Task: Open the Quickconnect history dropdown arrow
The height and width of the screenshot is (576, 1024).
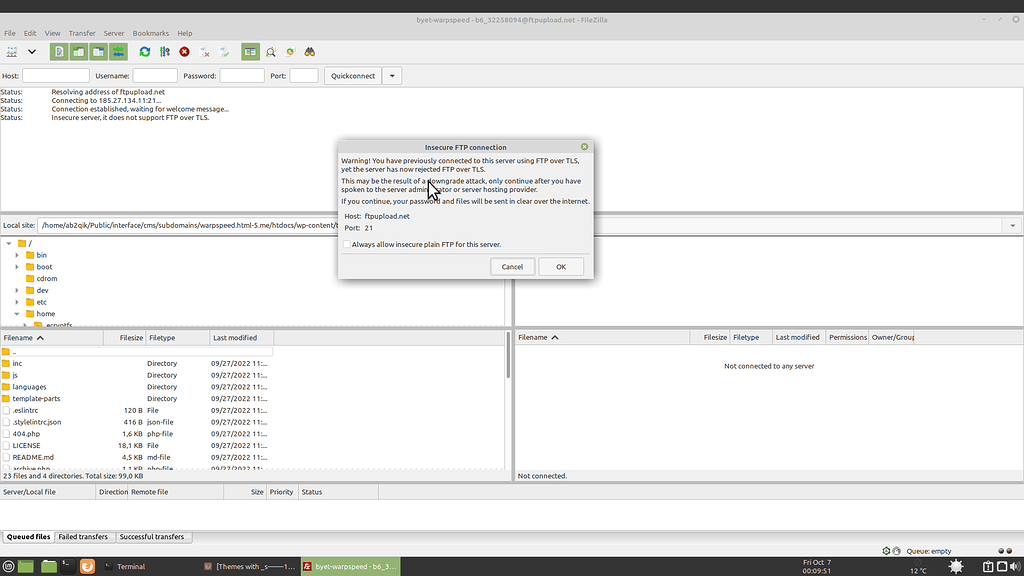Action: pos(393,76)
